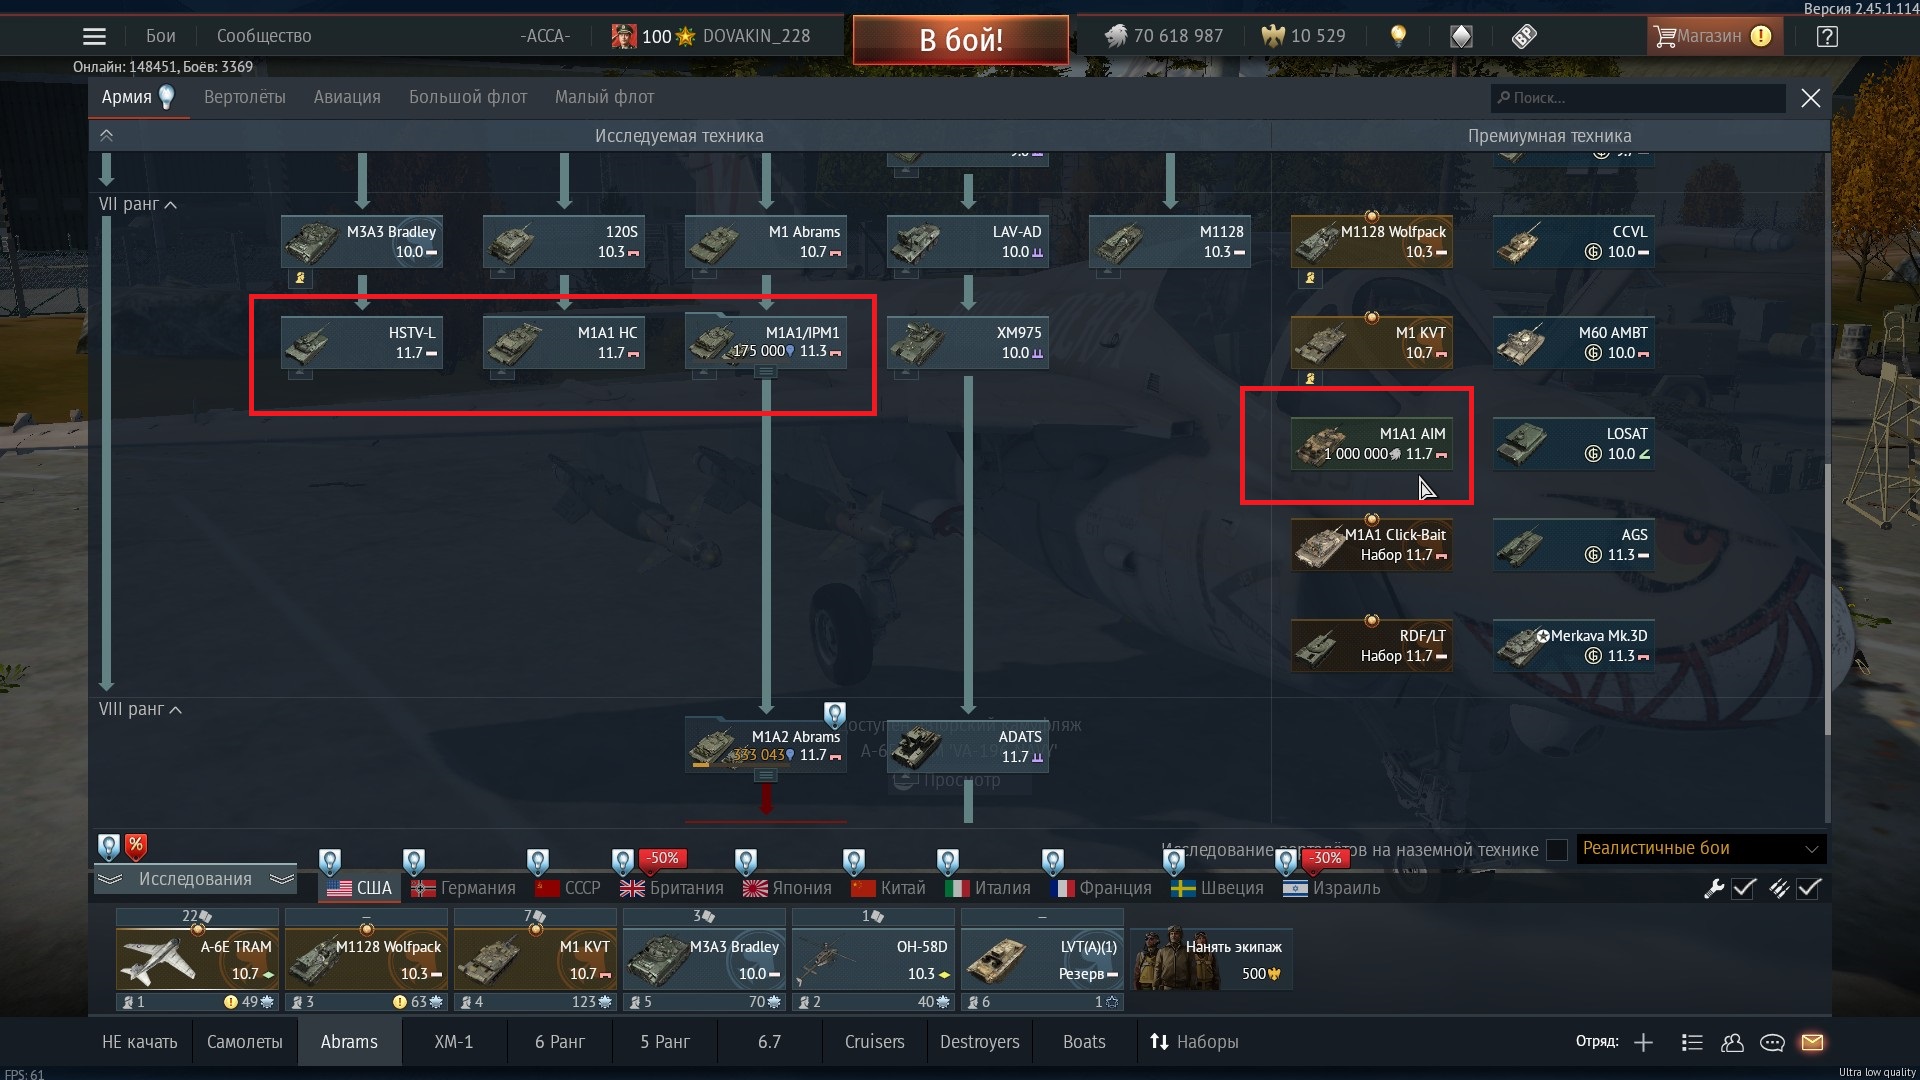Screen dimensions: 1920x1080
Task: Open the help question mark icon
Action: point(1827,37)
